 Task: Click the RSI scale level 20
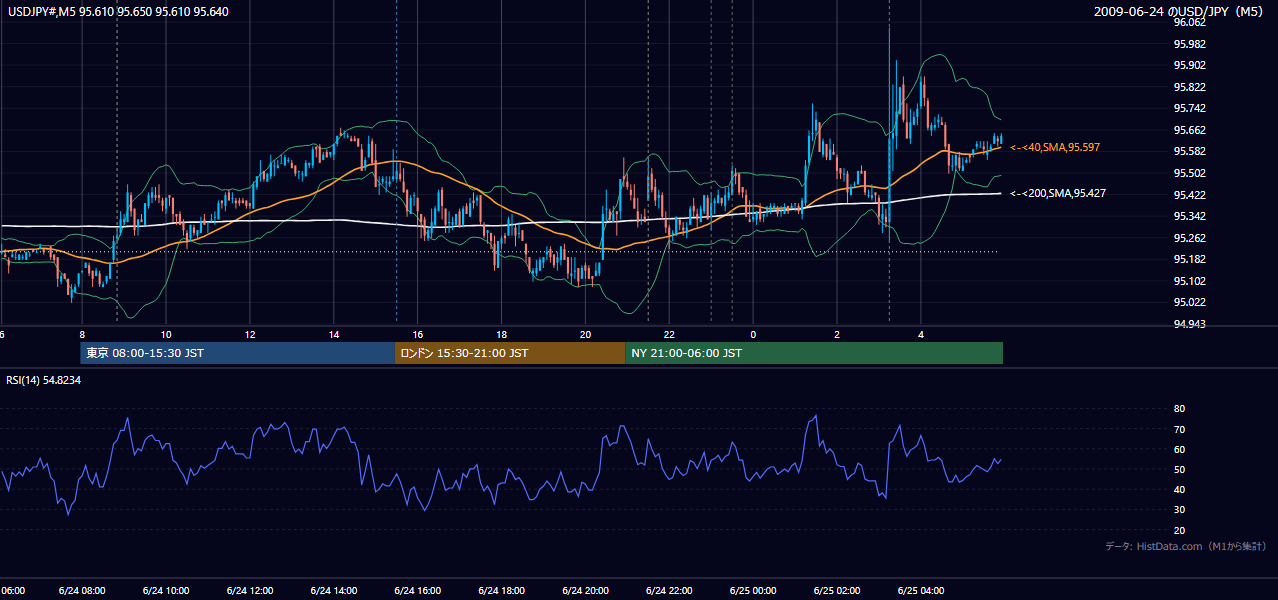tap(1179, 530)
